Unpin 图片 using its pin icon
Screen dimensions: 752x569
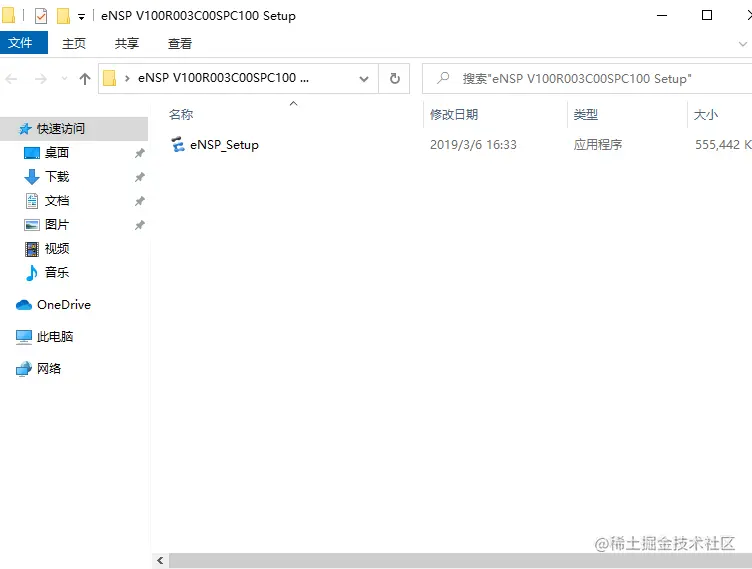tap(140, 225)
